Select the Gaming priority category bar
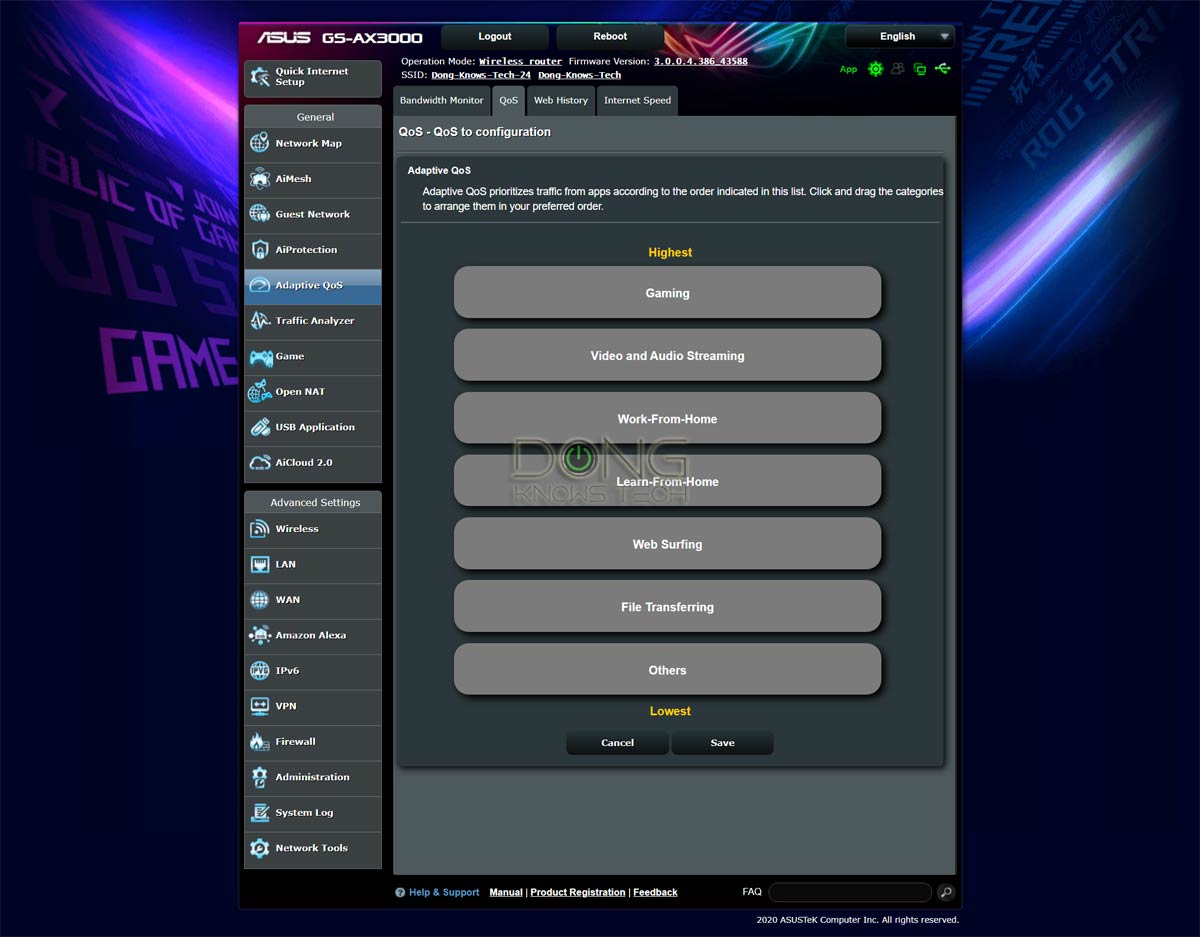Screen dimensions: 1200x937 point(667,293)
